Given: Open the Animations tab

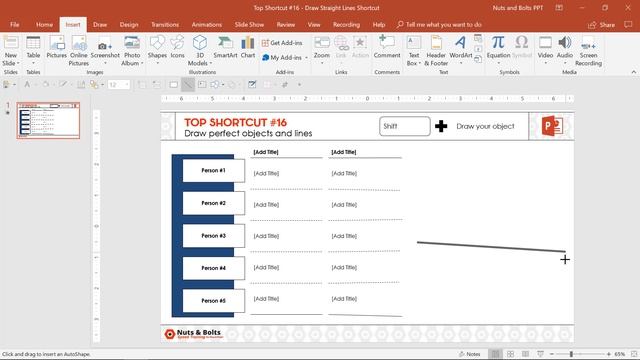Looking at the screenshot, I should pos(207,24).
